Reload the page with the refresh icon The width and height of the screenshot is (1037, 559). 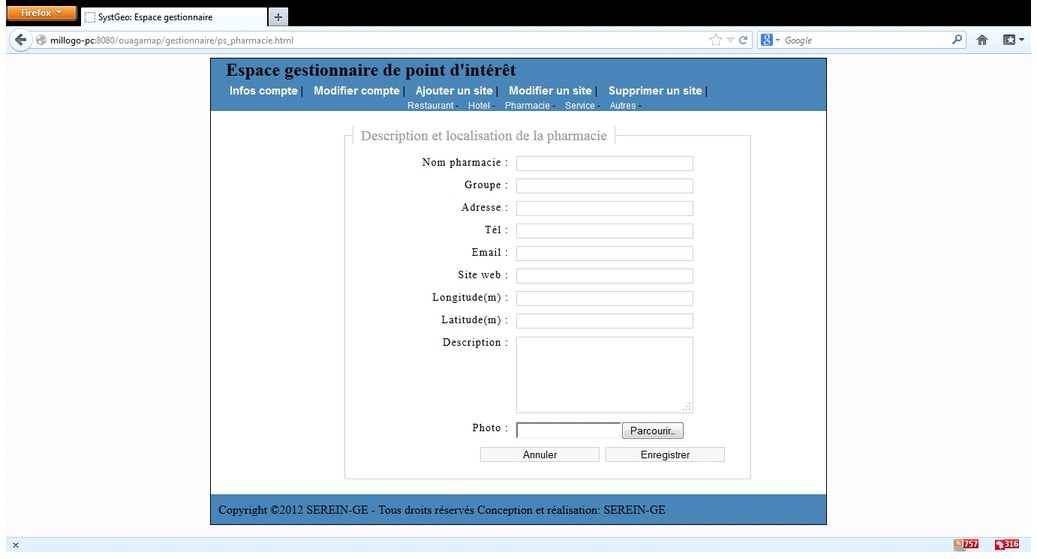coord(743,40)
